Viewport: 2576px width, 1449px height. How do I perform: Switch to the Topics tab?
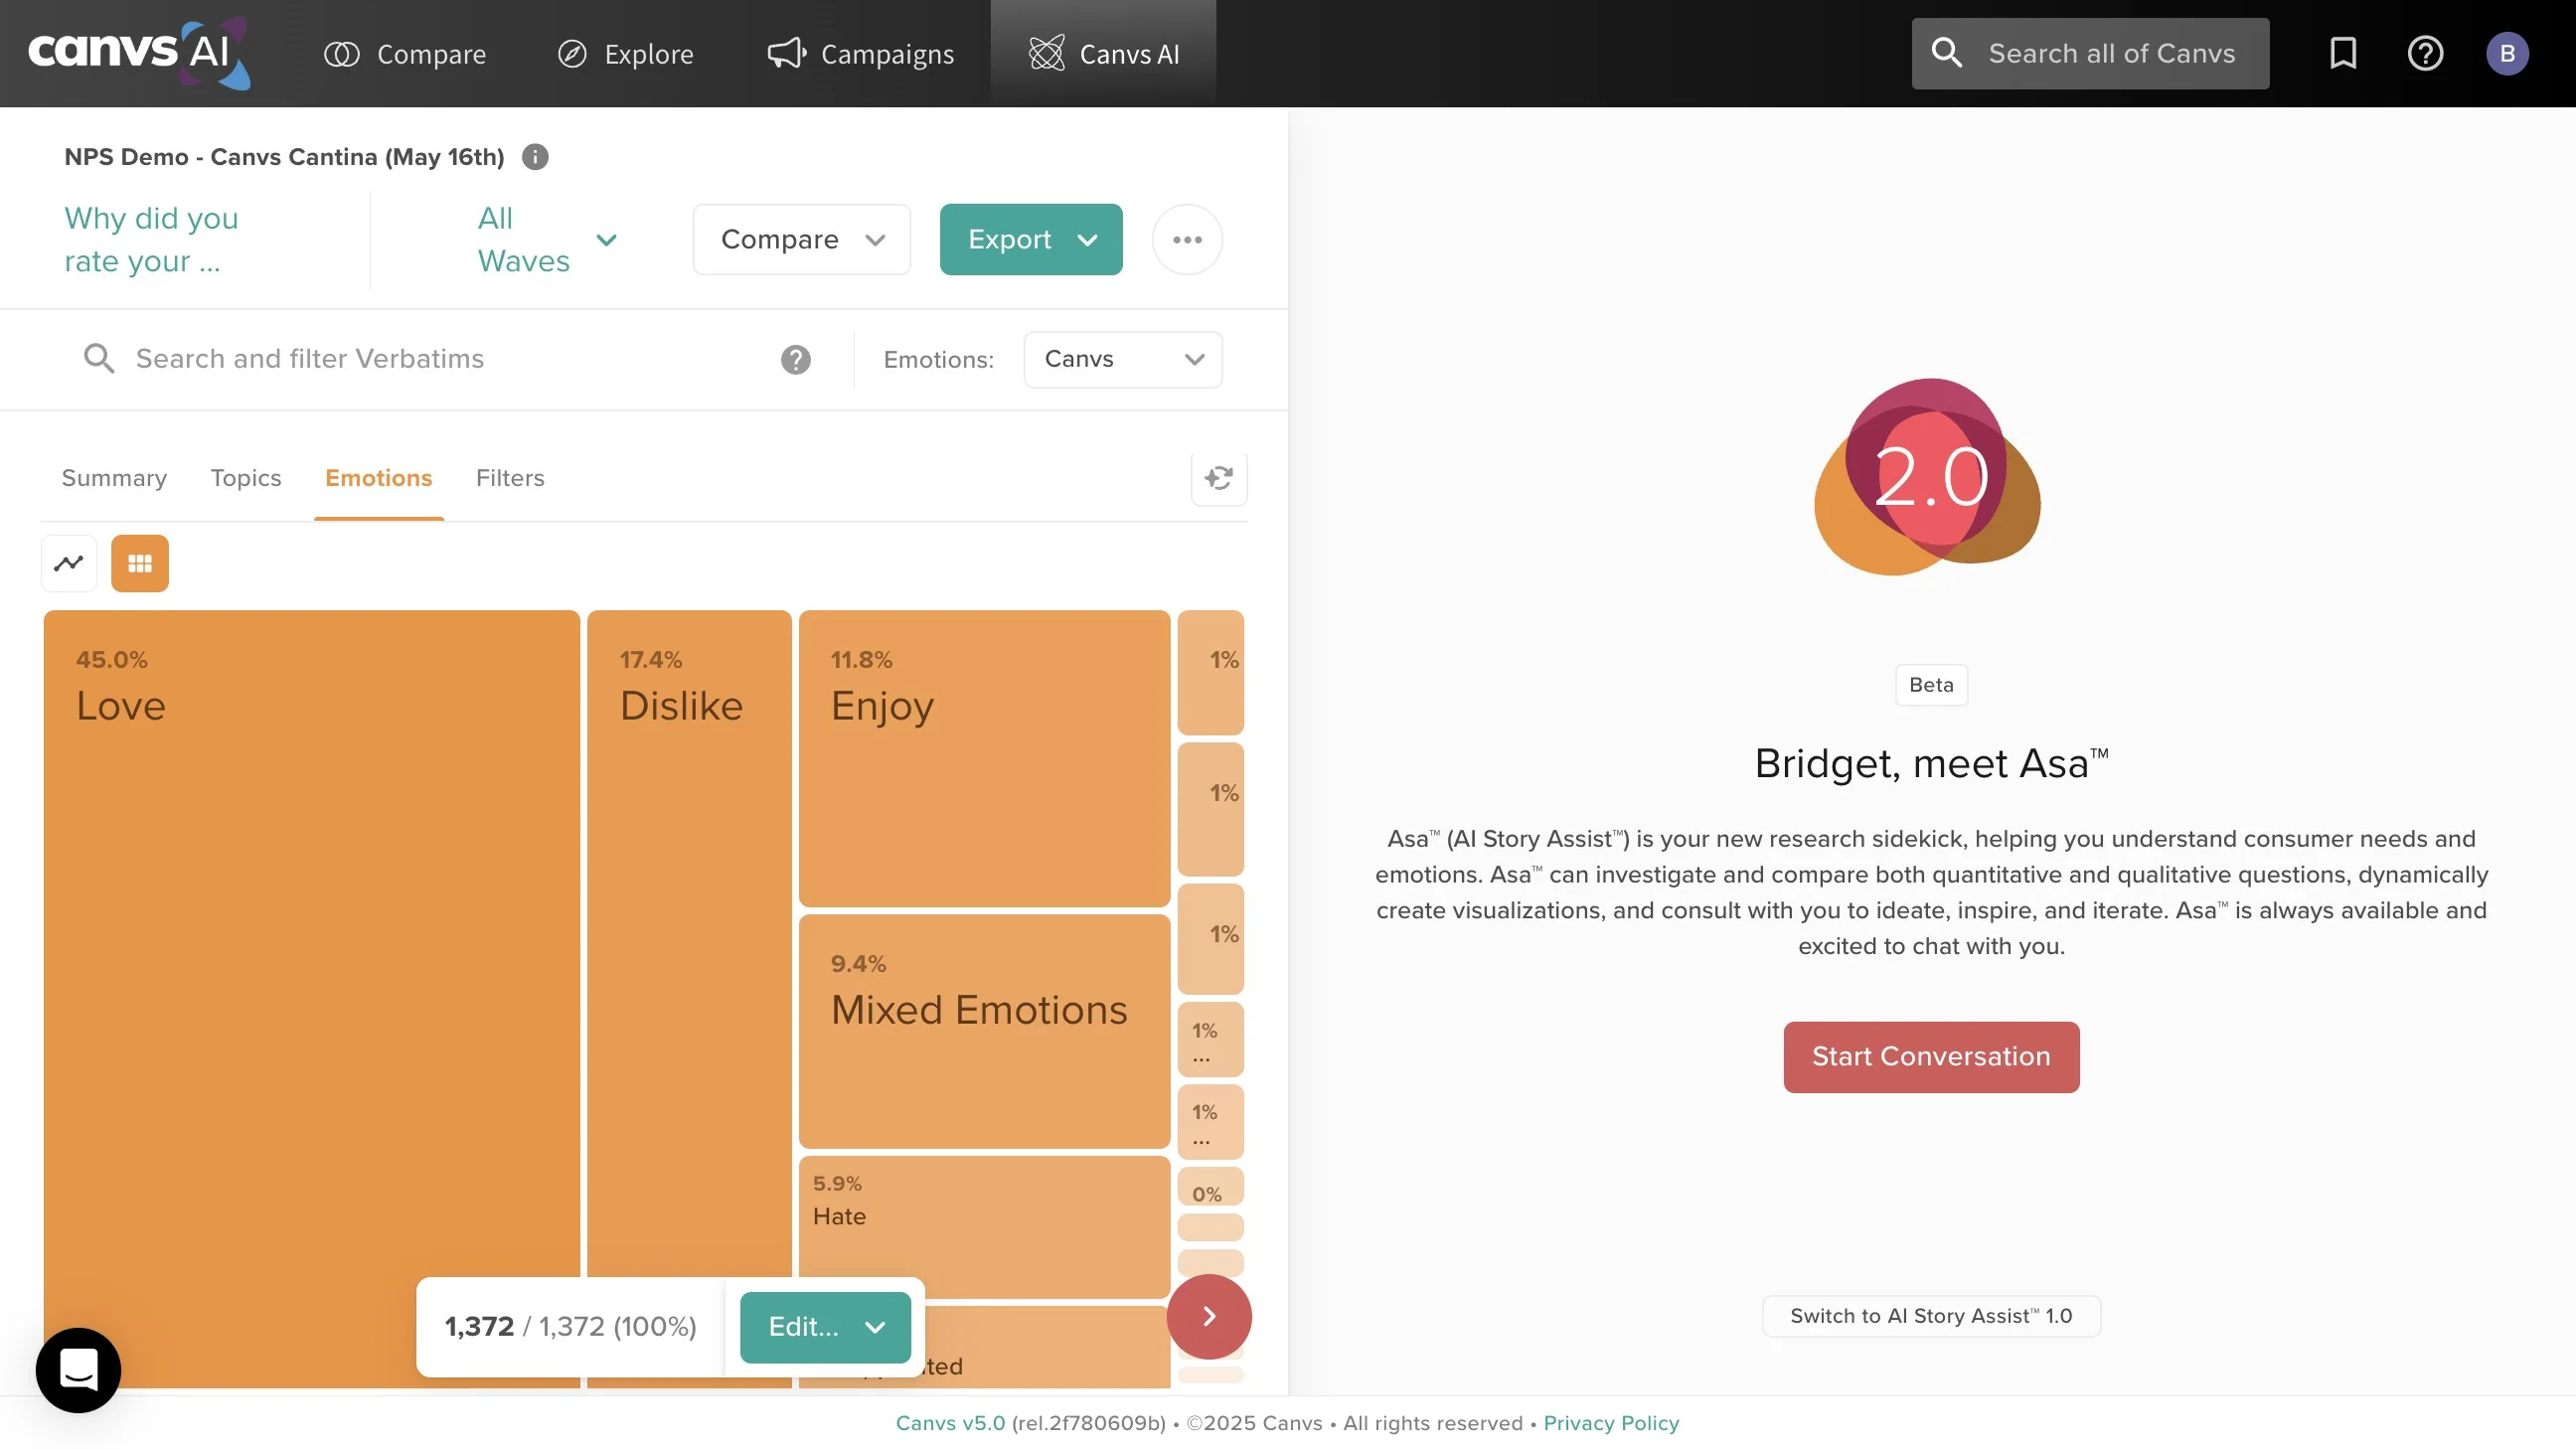[245, 479]
